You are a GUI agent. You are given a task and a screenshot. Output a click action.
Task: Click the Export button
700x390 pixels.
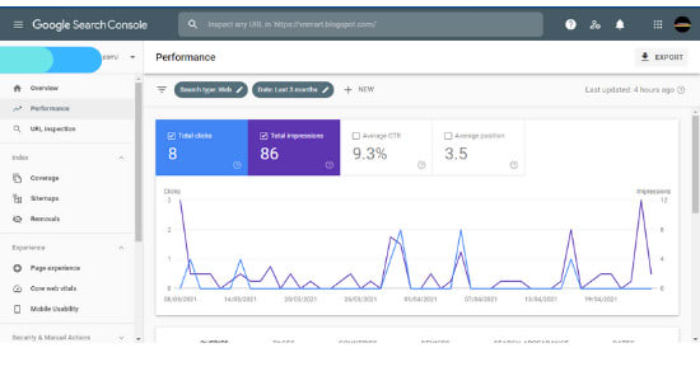662,57
